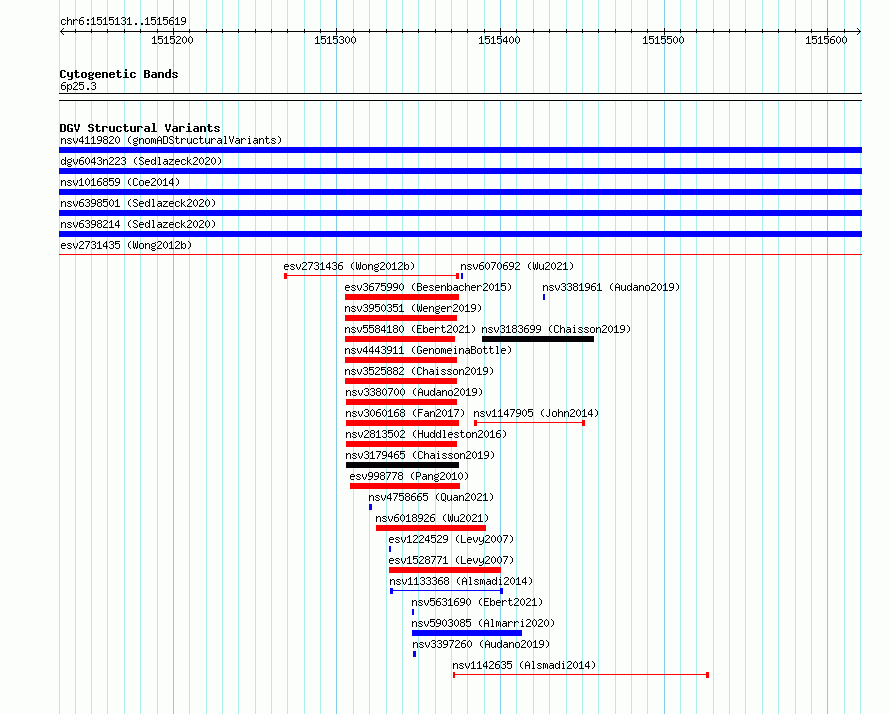Click the 1515300 ruler position
Image resolution: width=890 pixels, height=714 pixels.
335,40
